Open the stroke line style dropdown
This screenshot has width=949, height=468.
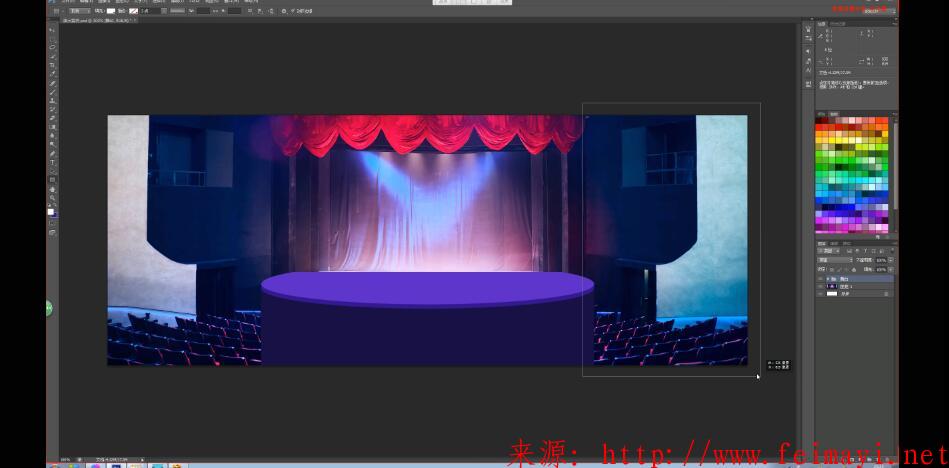tap(177, 10)
